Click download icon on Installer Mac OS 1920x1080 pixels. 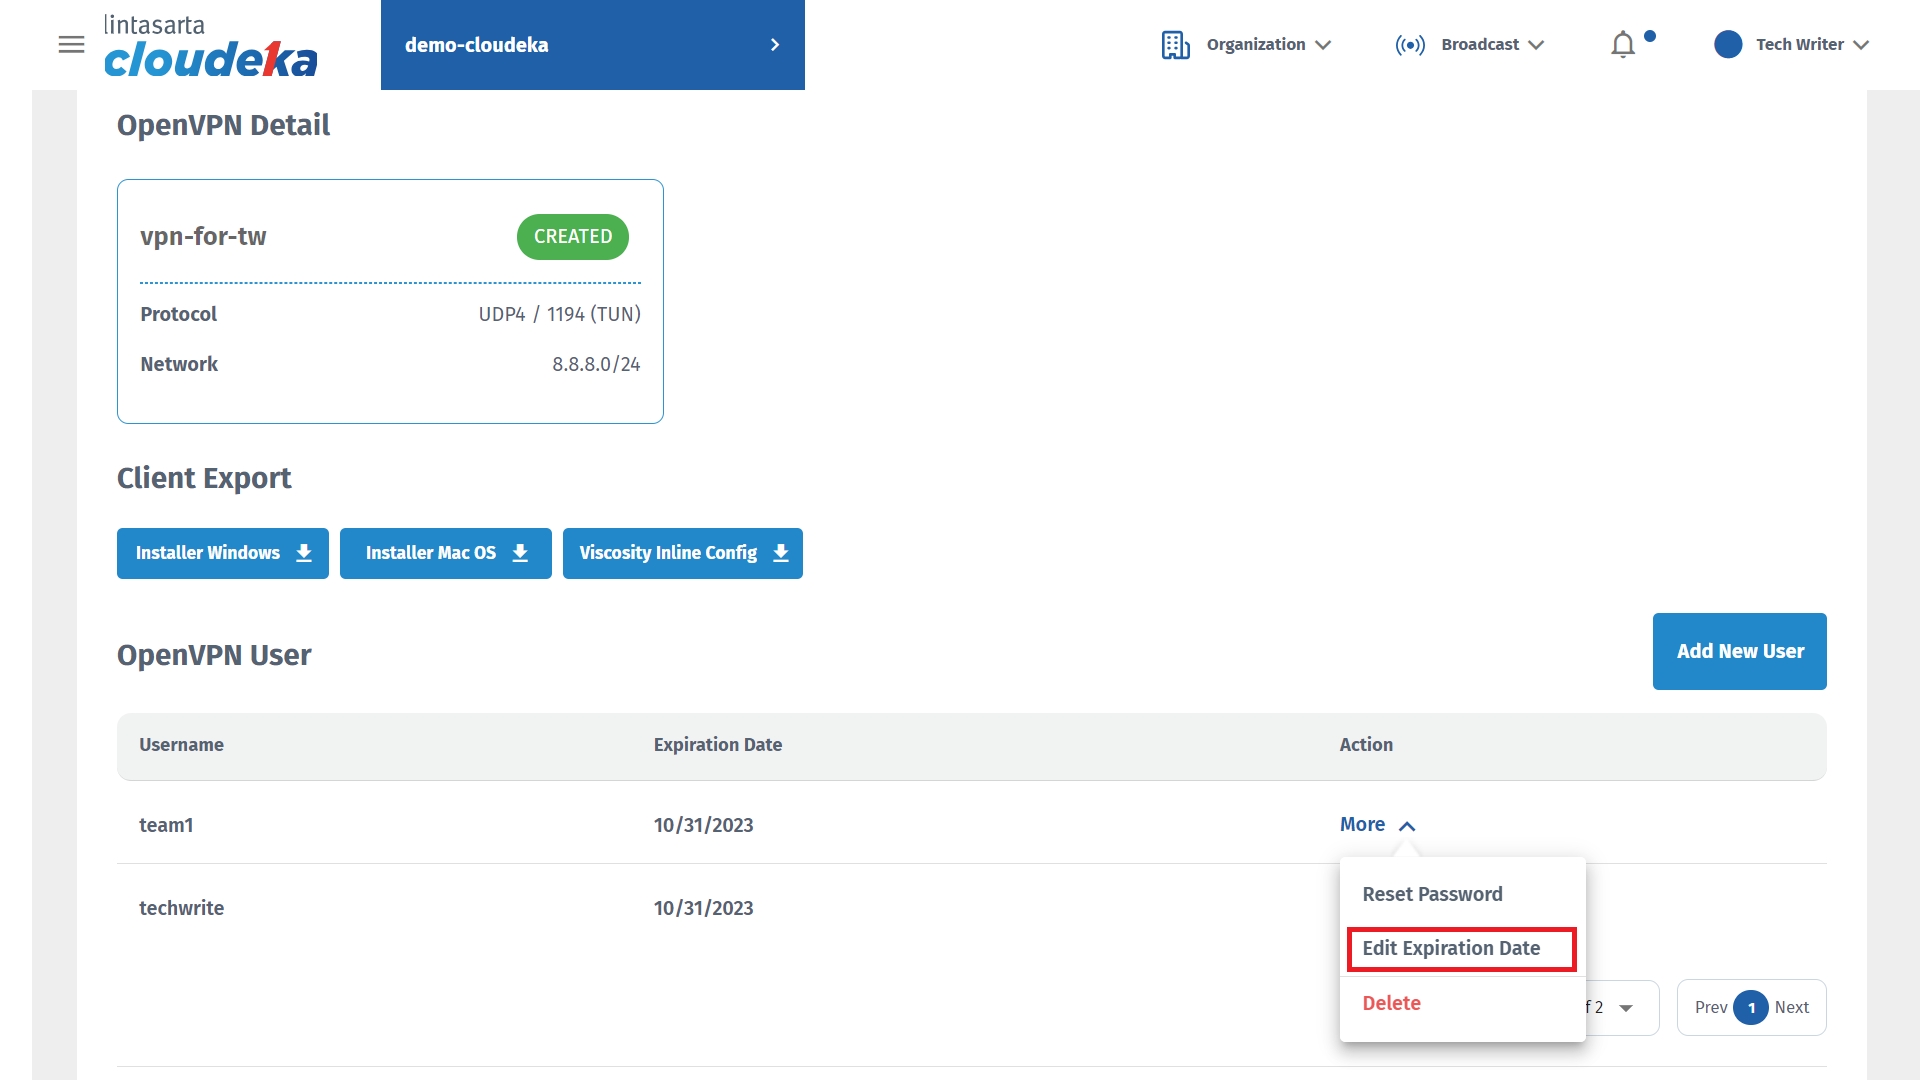pyautogui.click(x=520, y=553)
